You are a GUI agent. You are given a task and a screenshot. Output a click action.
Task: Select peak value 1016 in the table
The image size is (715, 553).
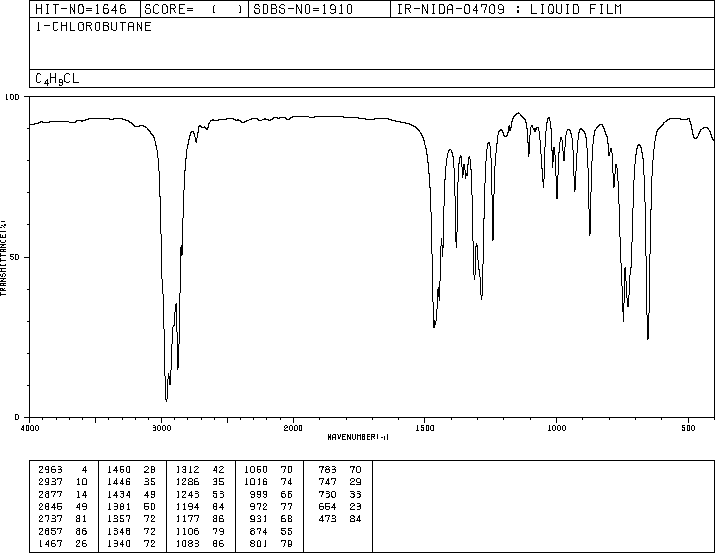(x=256, y=482)
